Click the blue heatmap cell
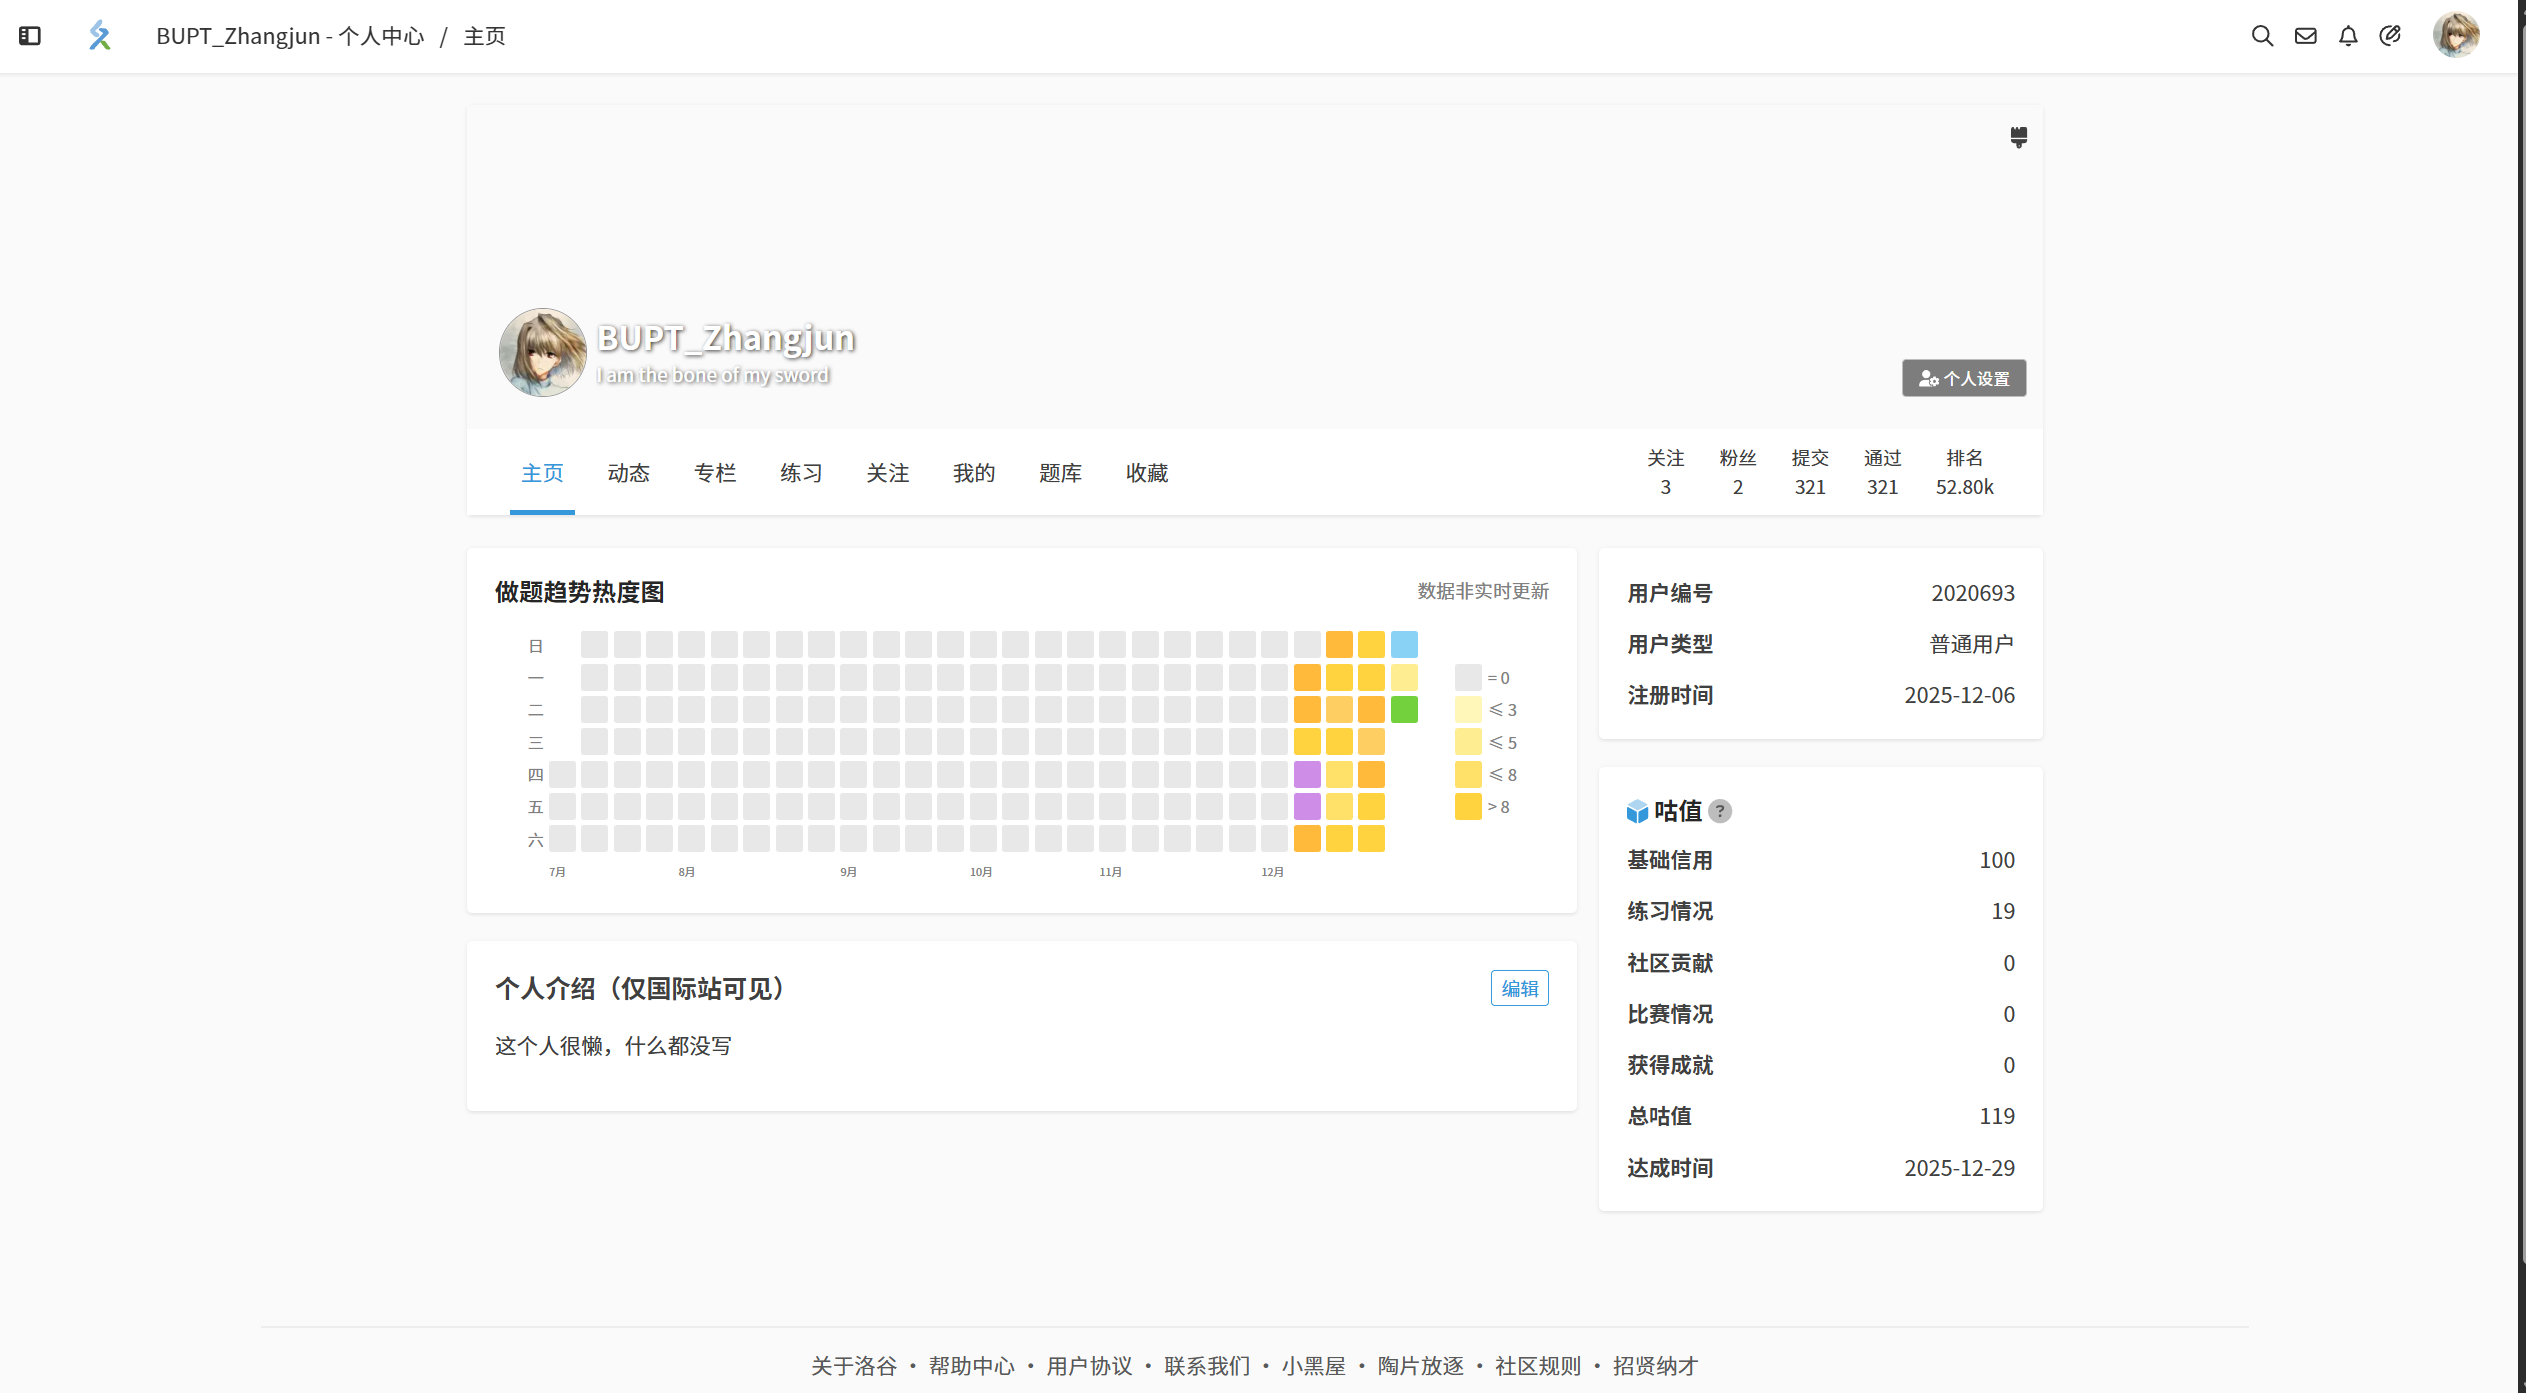This screenshot has height=1393, width=2526. (x=1404, y=645)
